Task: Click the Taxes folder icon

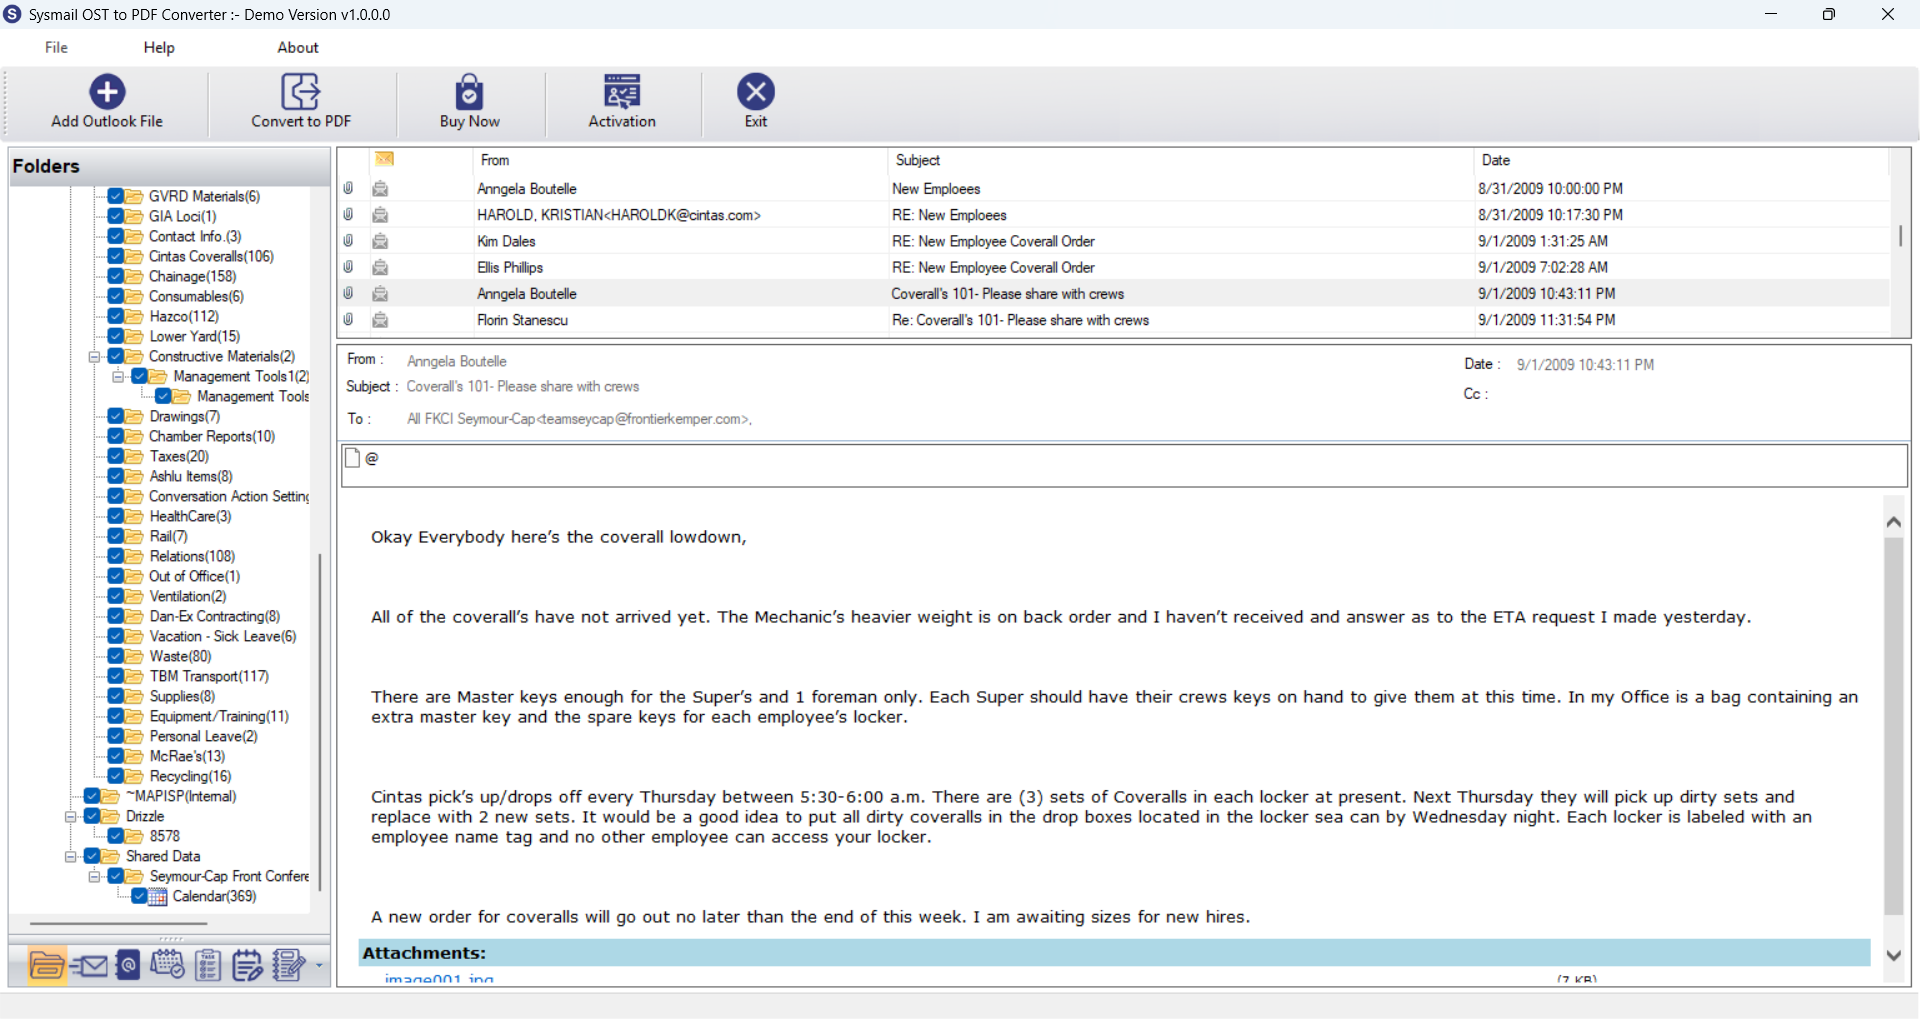Action: (134, 456)
